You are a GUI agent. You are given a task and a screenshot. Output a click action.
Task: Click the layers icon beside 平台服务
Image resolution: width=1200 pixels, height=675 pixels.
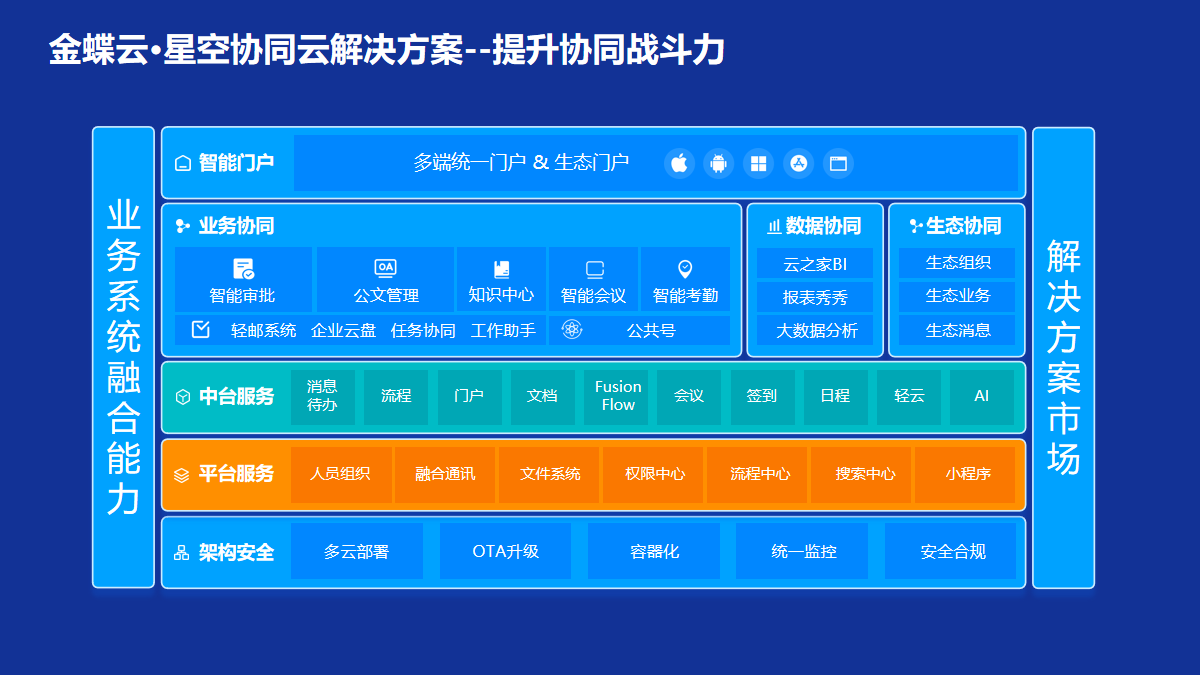pyautogui.click(x=182, y=475)
